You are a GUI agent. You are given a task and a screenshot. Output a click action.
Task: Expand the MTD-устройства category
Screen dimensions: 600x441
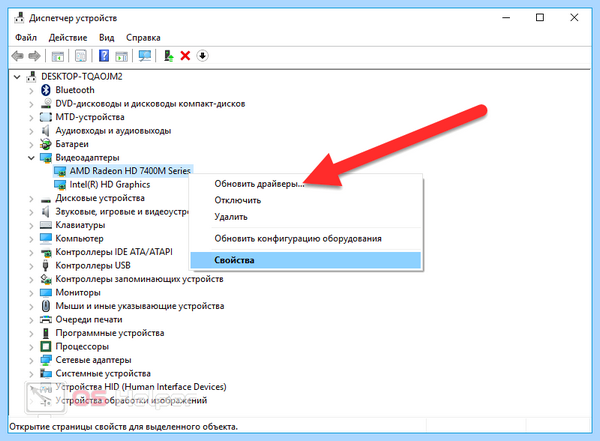tap(31, 117)
